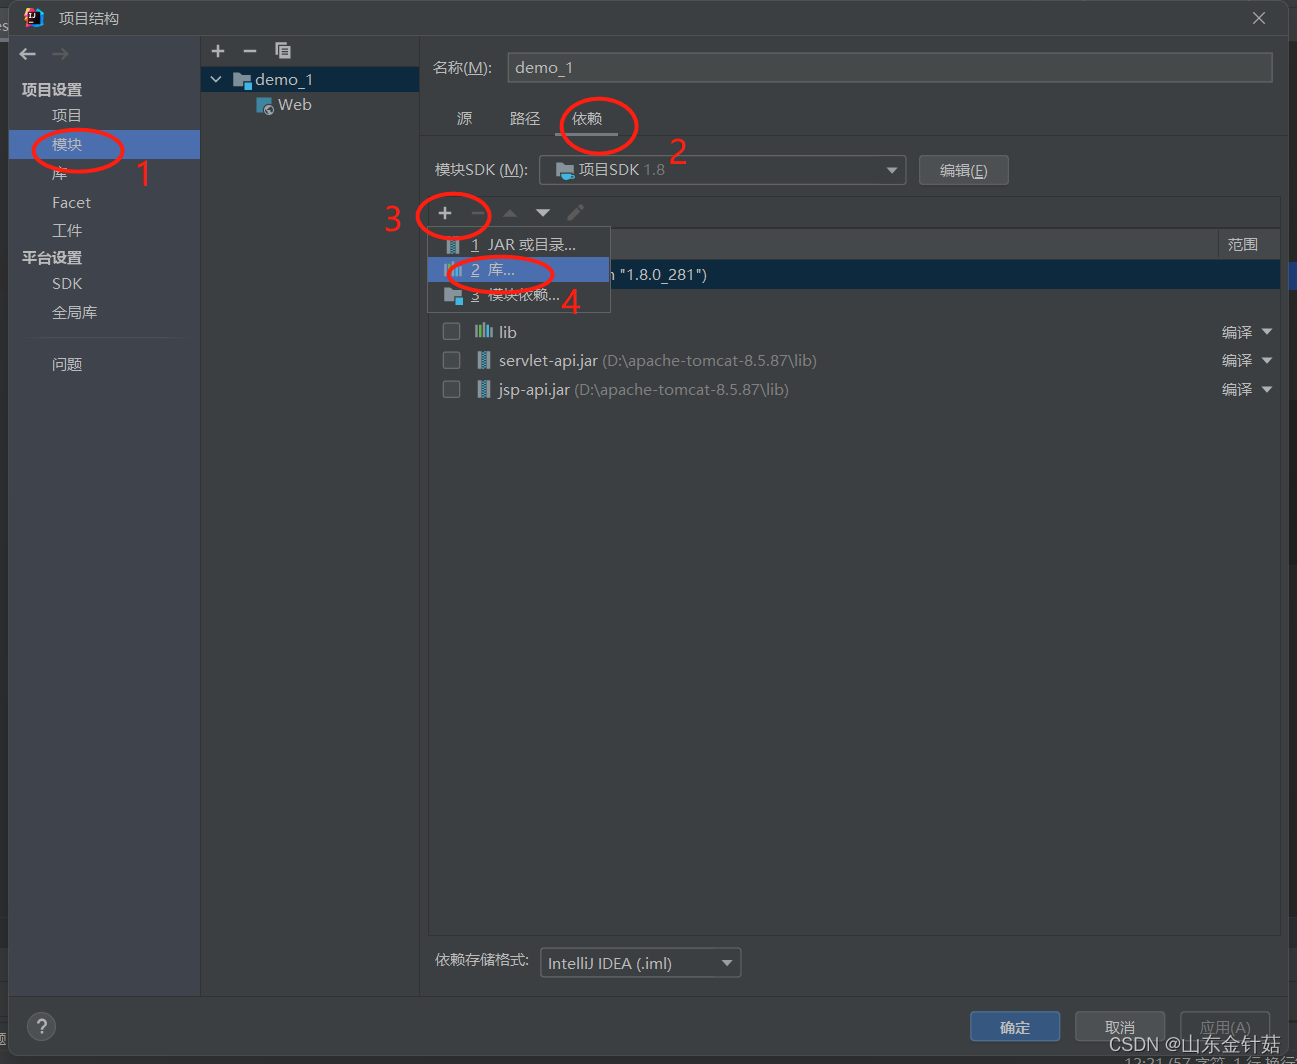
Task: Select 问题 in the sidebar
Action: click(x=67, y=365)
